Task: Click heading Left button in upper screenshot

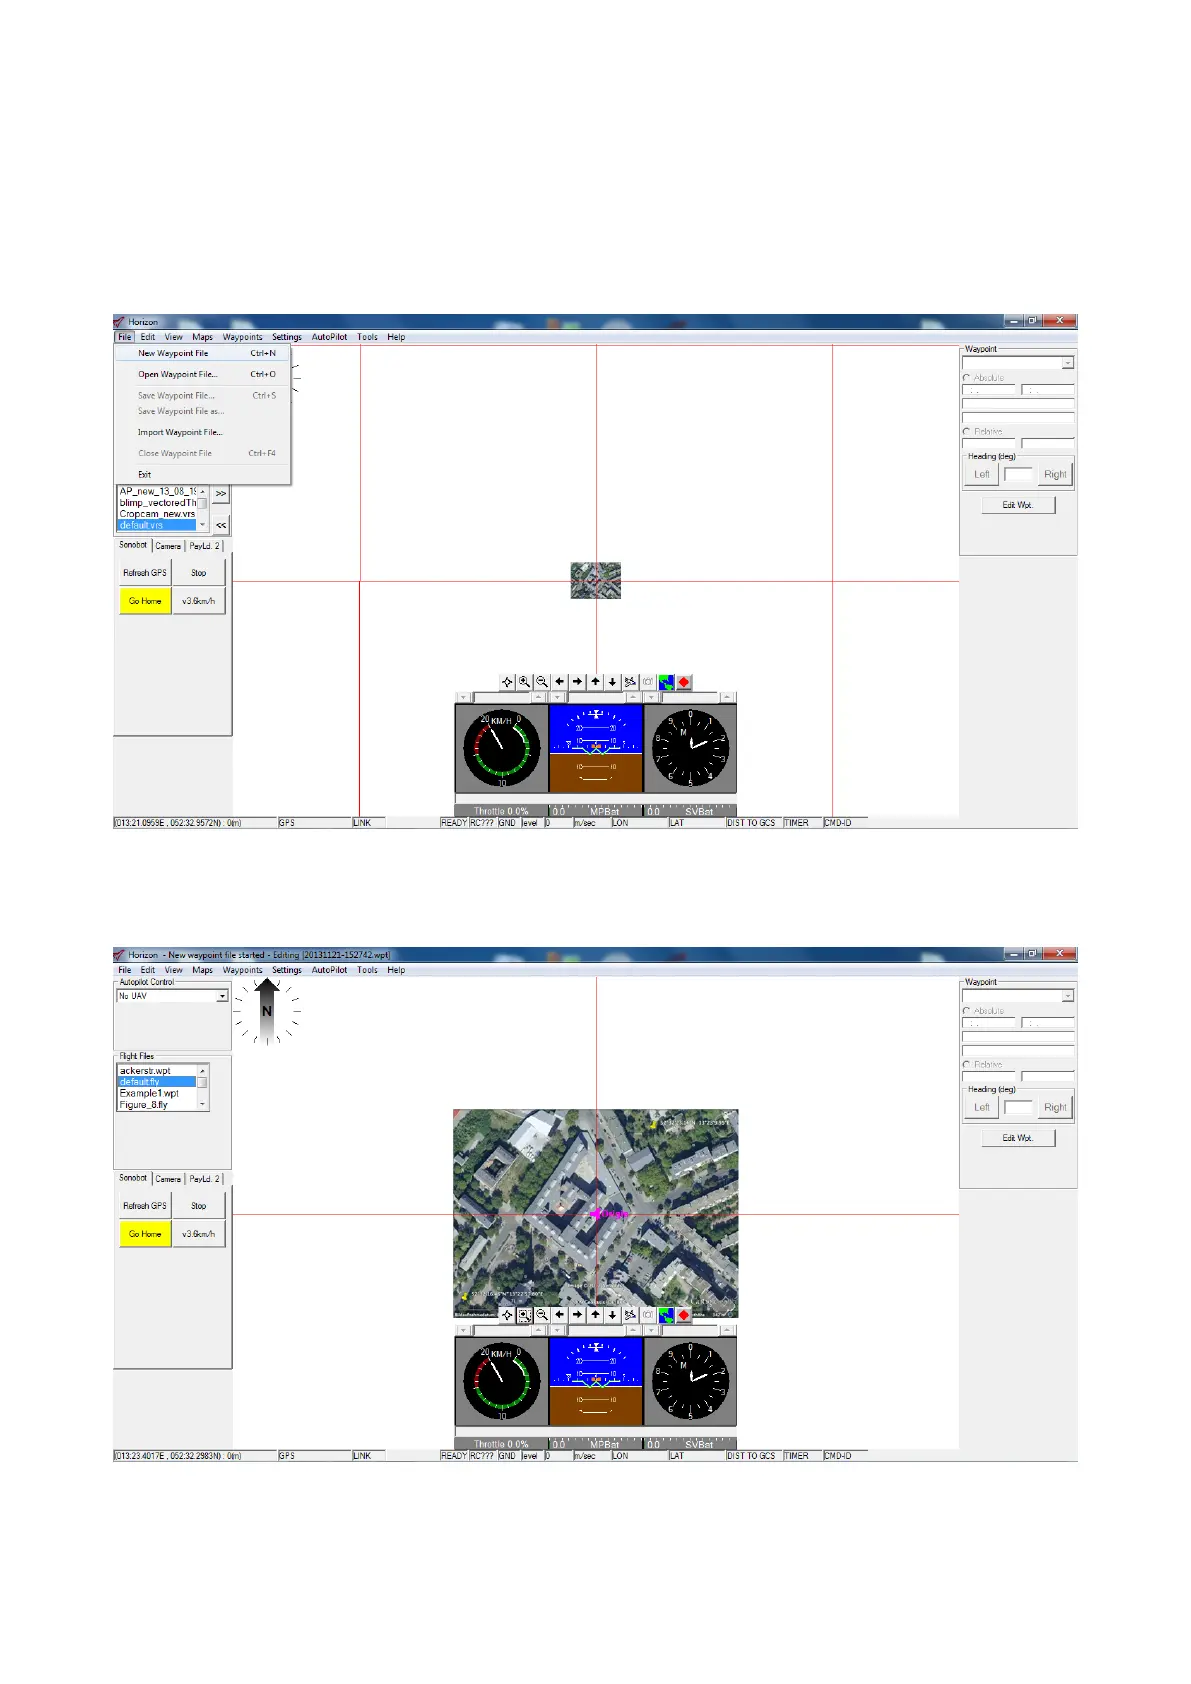Action: (x=982, y=475)
